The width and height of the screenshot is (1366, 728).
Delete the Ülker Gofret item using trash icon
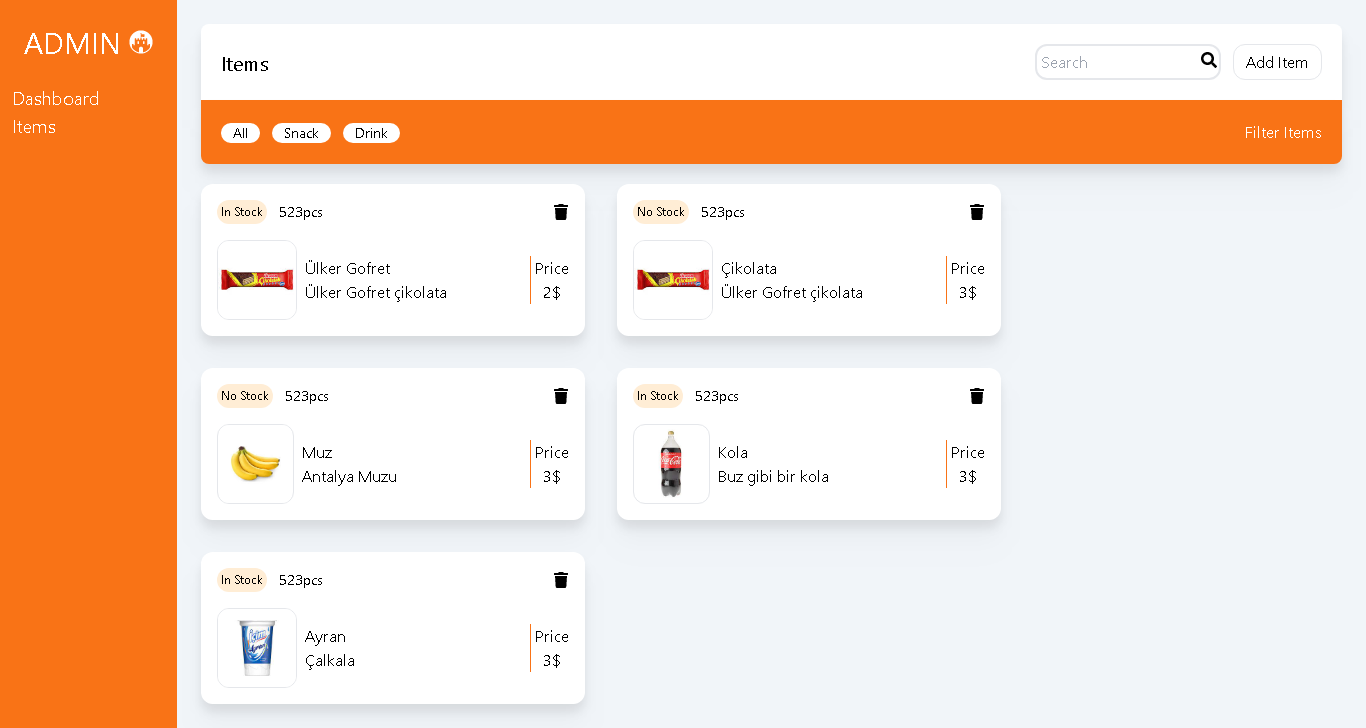coord(561,212)
